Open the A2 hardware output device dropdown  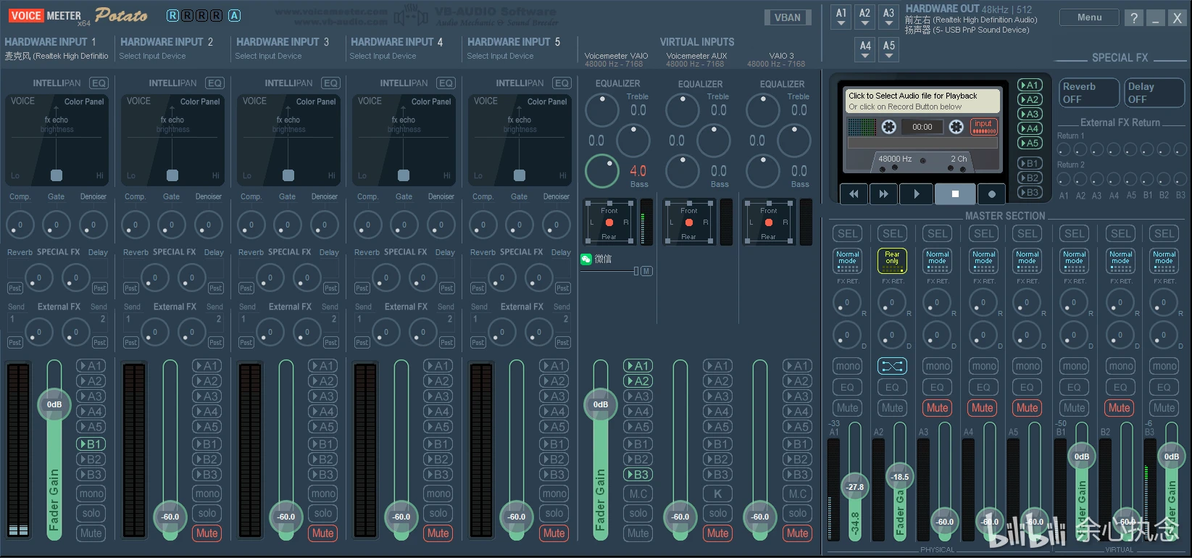865,17
